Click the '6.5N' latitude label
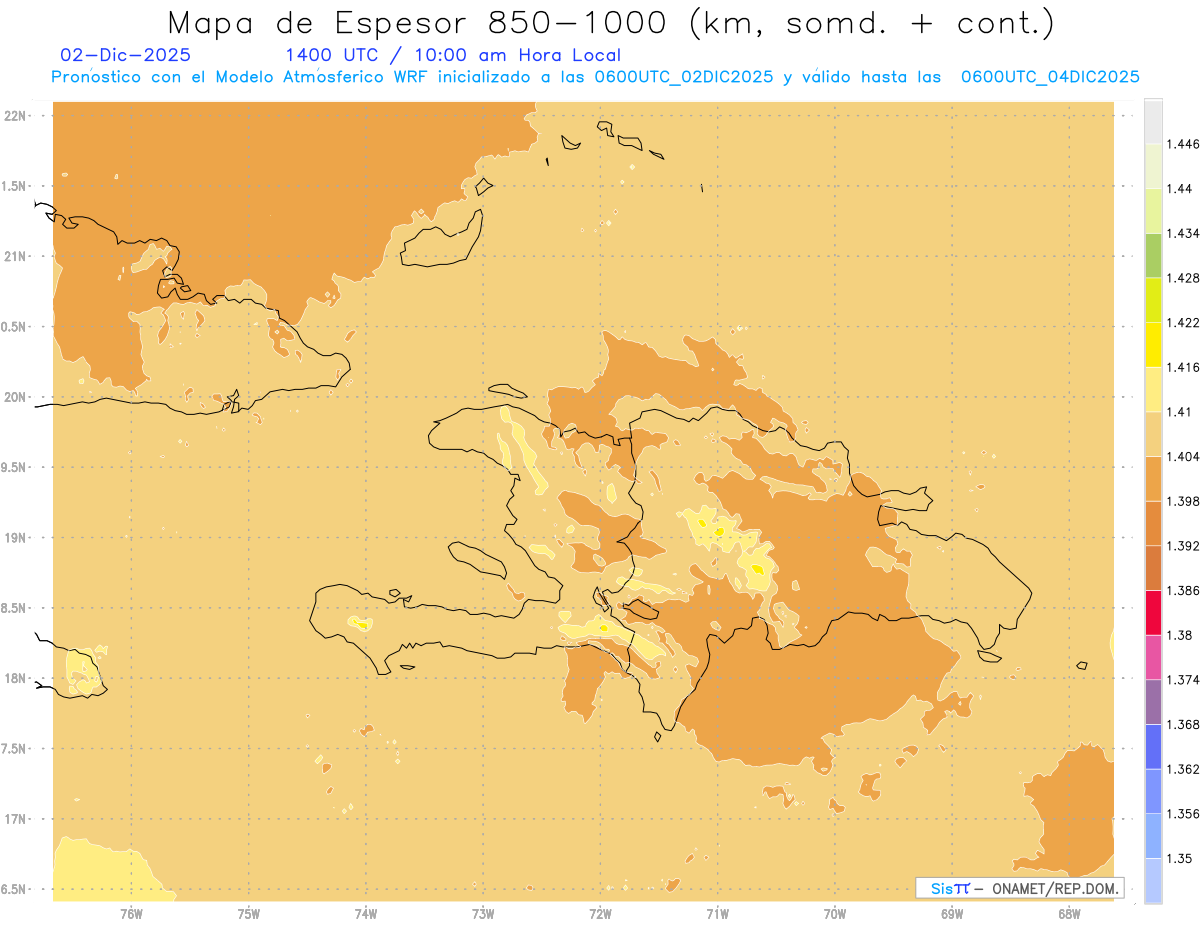 pyautogui.click(x=15, y=890)
